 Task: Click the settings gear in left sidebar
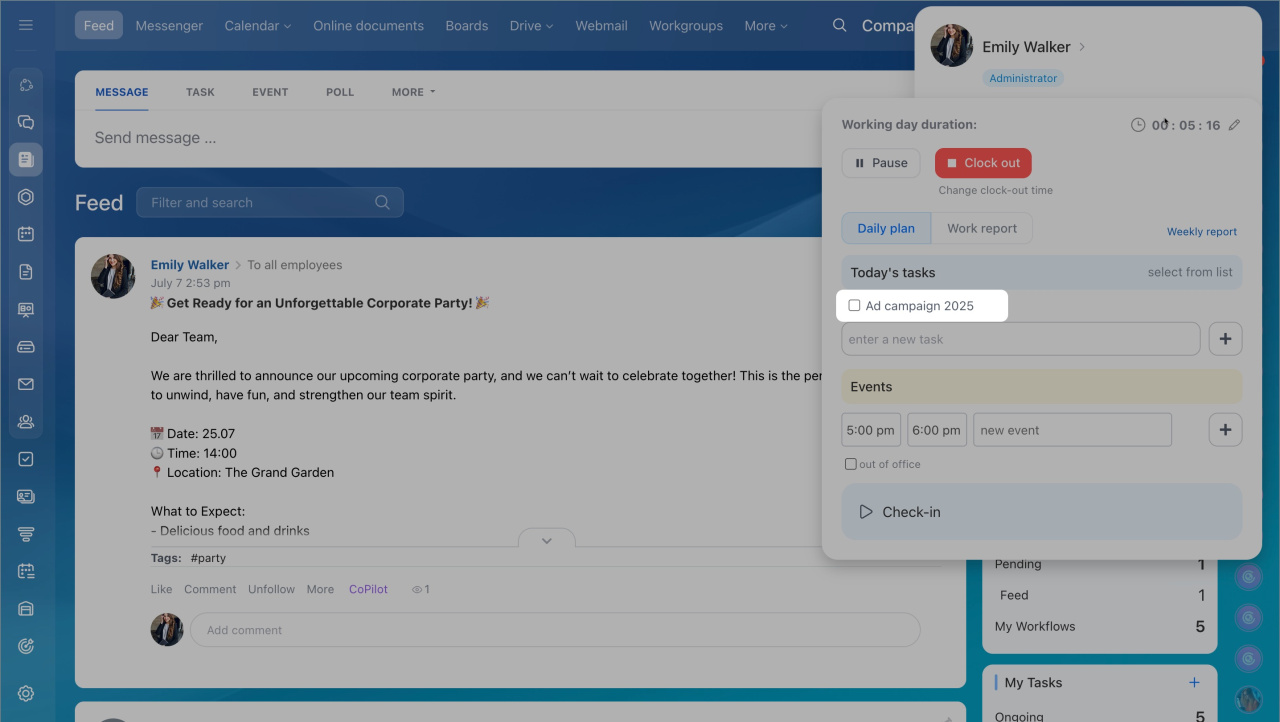click(x=26, y=694)
